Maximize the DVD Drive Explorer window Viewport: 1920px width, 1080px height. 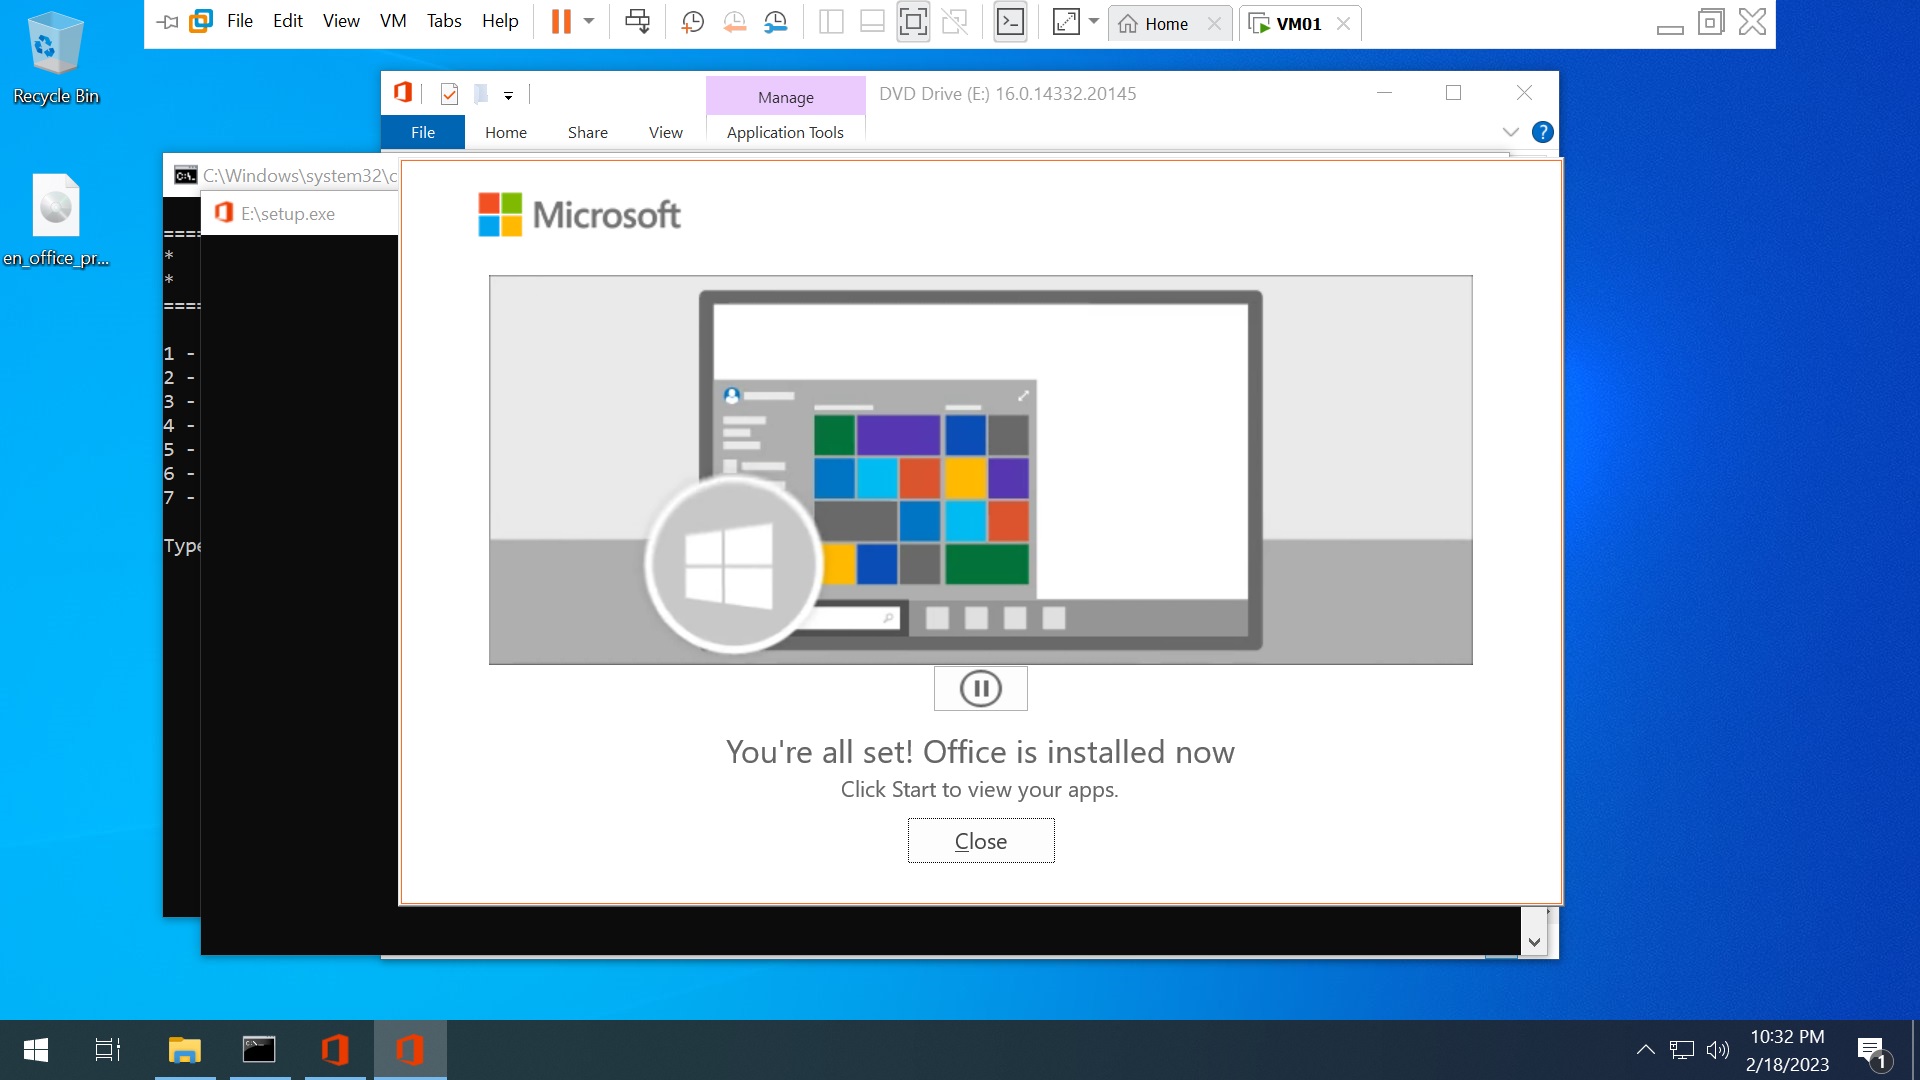pyautogui.click(x=1453, y=93)
